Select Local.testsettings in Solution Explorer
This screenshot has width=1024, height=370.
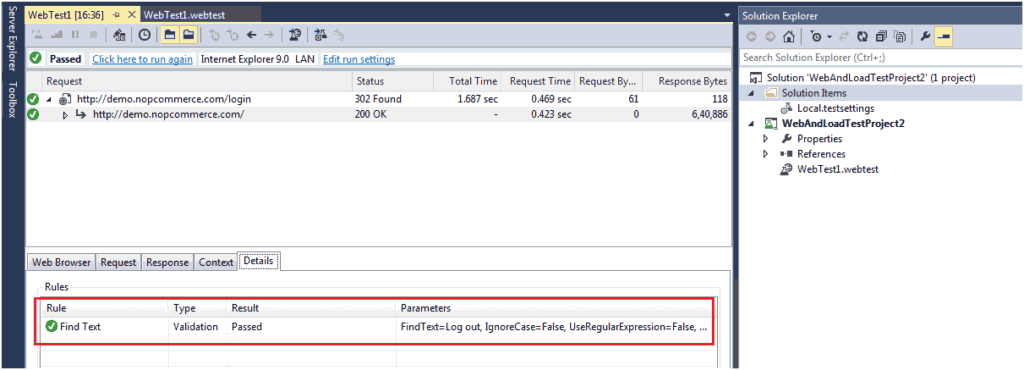coord(835,108)
